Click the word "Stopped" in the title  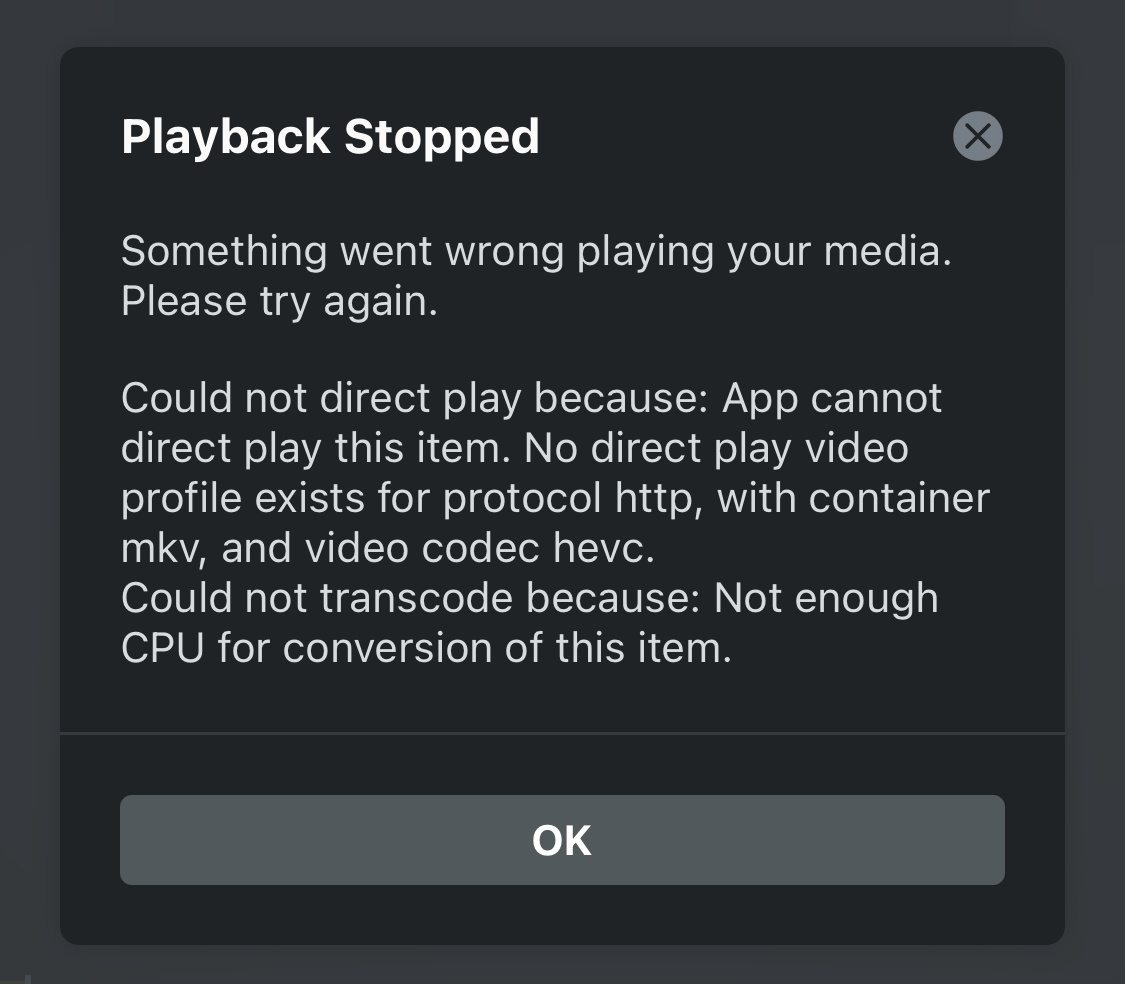[441, 137]
